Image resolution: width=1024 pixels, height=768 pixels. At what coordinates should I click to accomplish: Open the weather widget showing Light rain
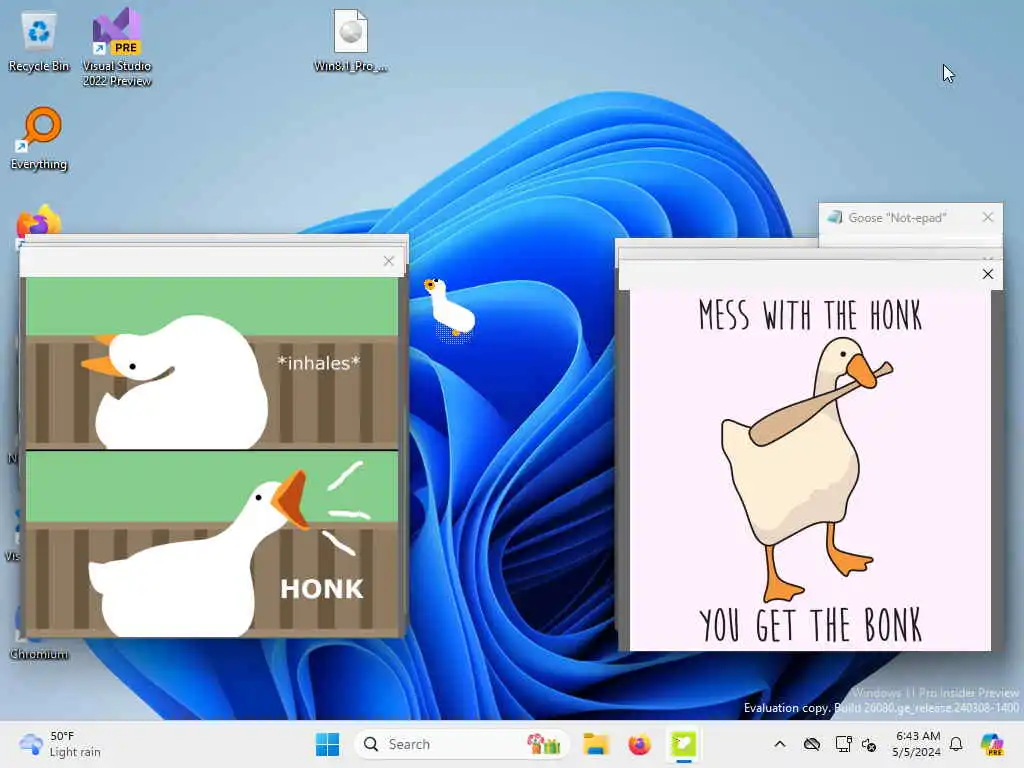(60, 744)
